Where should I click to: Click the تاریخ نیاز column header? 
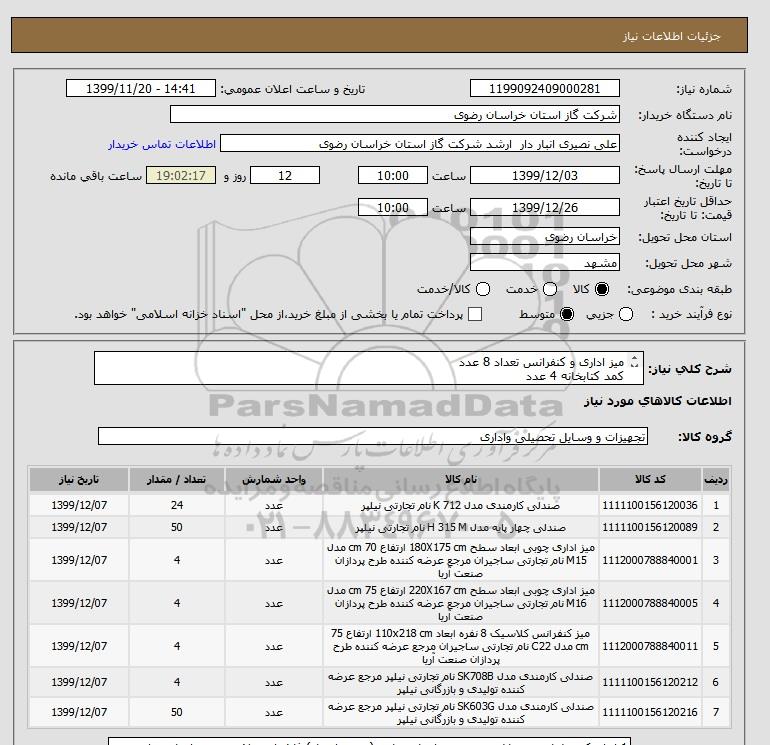pos(79,479)
